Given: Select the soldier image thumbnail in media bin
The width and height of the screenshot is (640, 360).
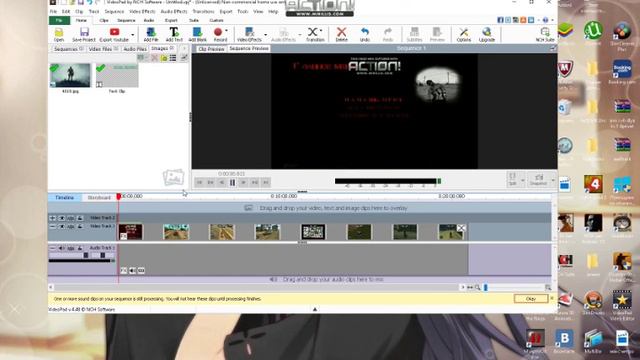Looking at the screenshot, I should [x=70, y=75].
